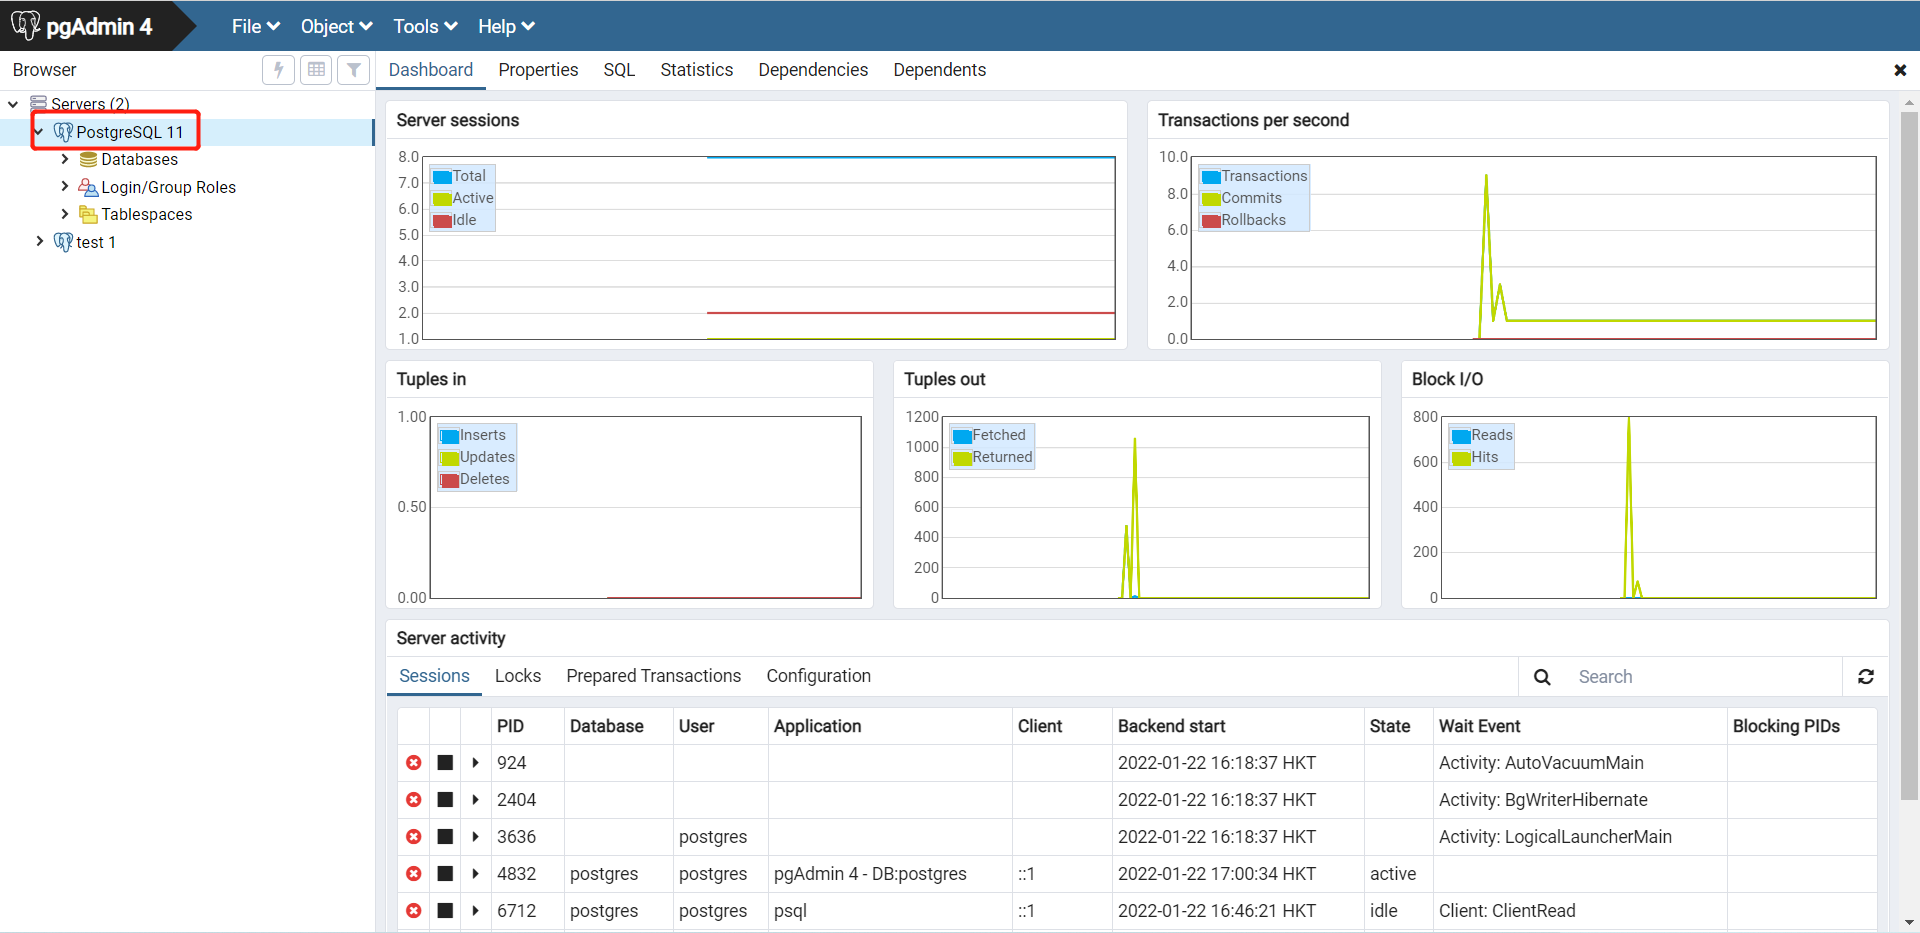
Task: Open the File menu
Action: 256,27
